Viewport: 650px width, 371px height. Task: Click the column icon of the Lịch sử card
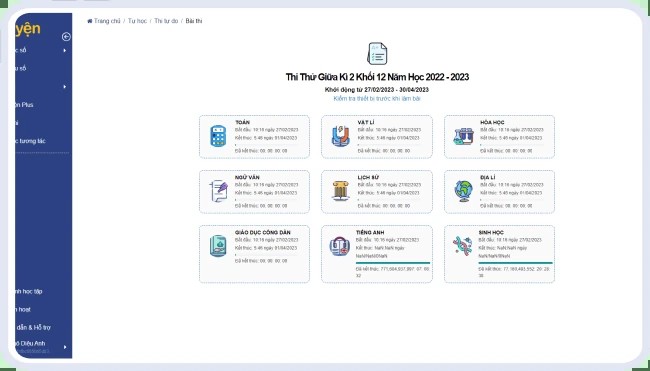341,191
